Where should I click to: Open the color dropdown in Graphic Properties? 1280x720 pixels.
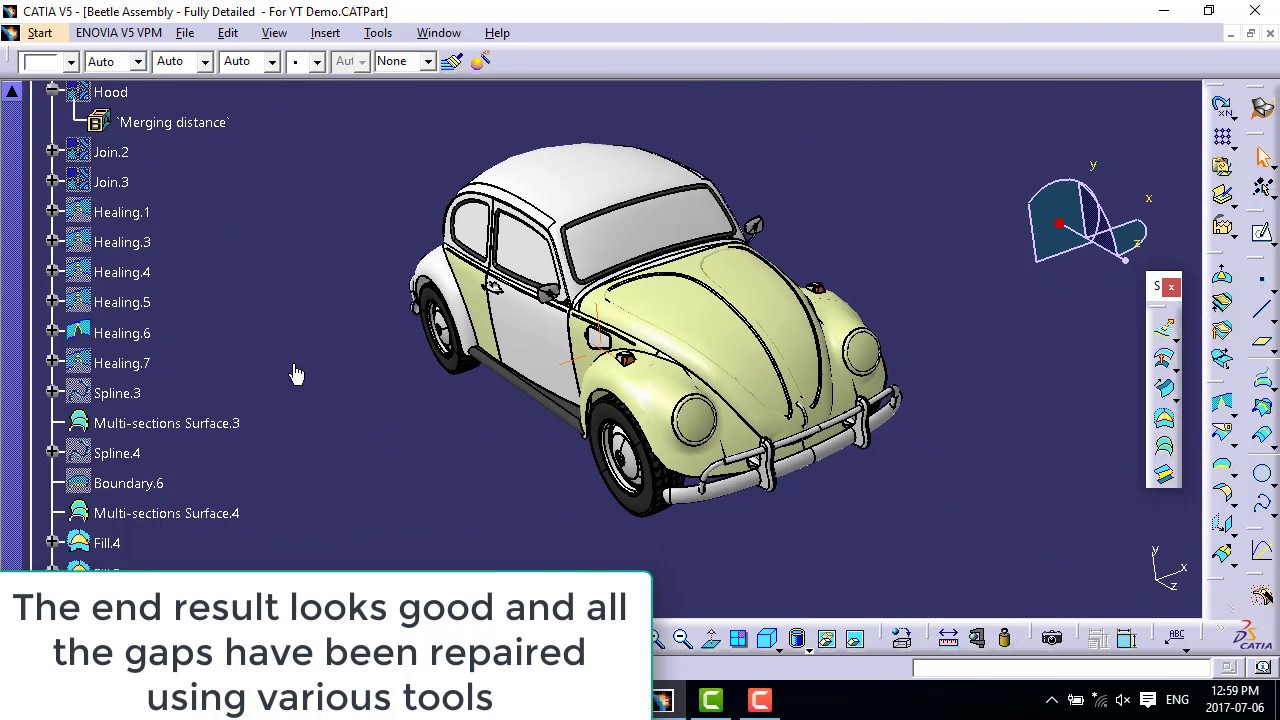point(71,62)
